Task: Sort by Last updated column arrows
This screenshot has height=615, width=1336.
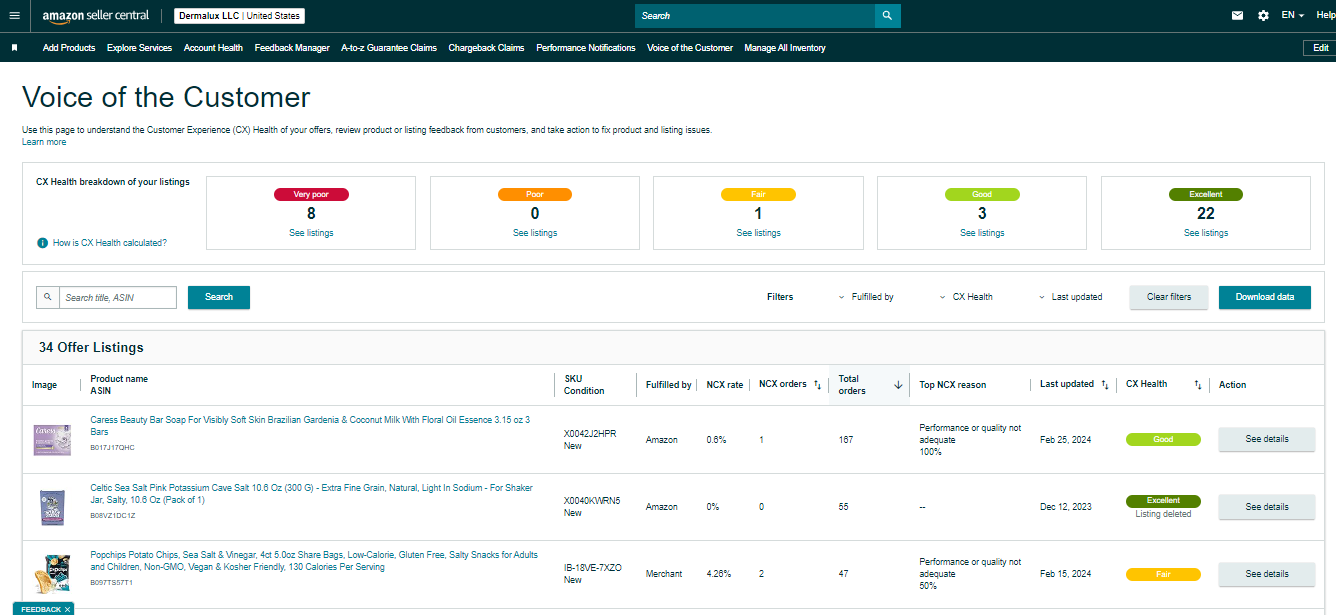Action: click(x=1105, y=385)
